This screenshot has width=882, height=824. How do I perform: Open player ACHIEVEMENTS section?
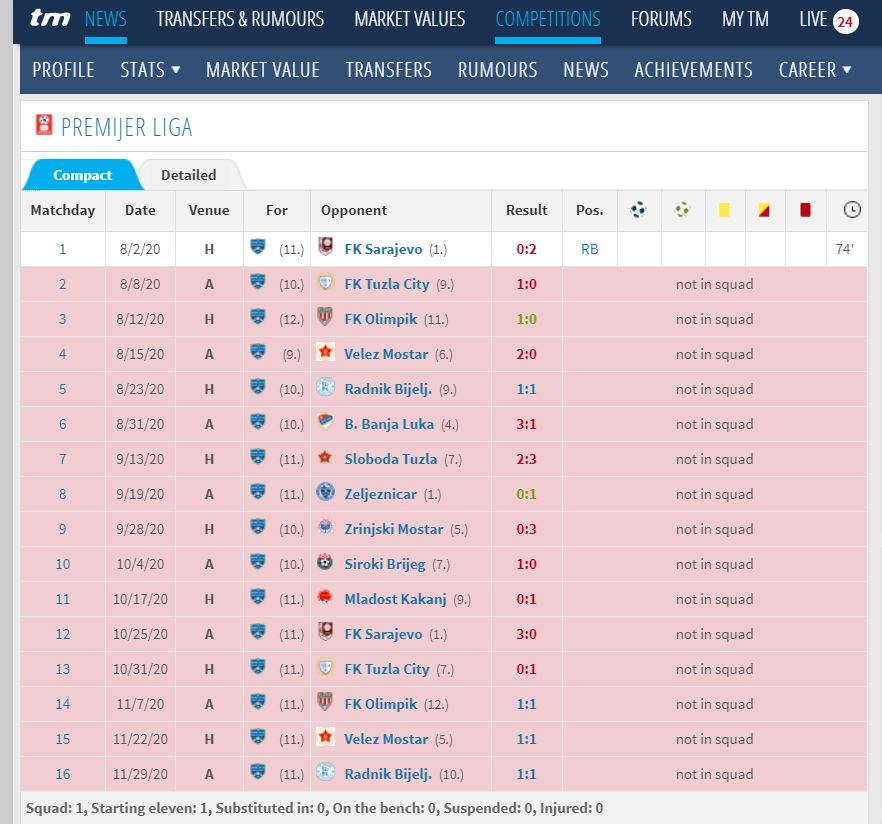pos(693,70)
